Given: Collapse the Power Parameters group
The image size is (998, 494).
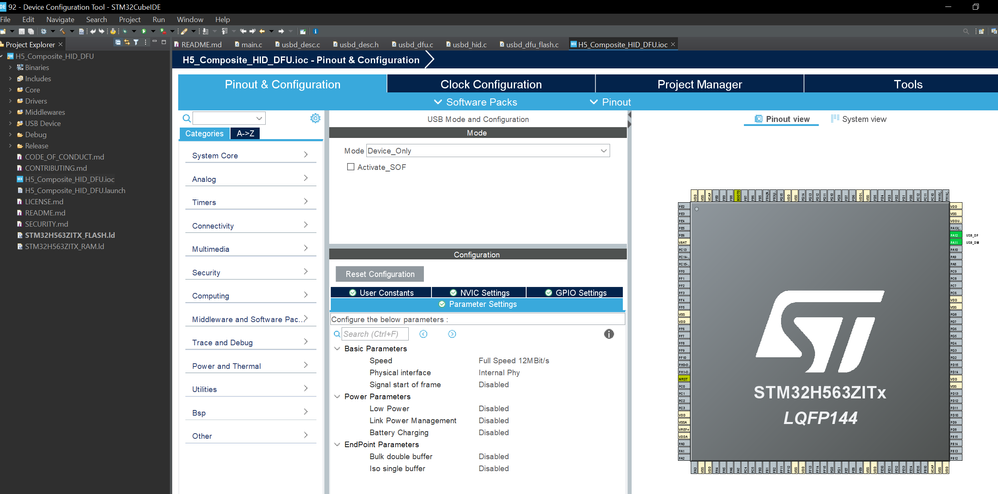Looking at the screenshot, I should pyautogui.click(x=337, y=397).
